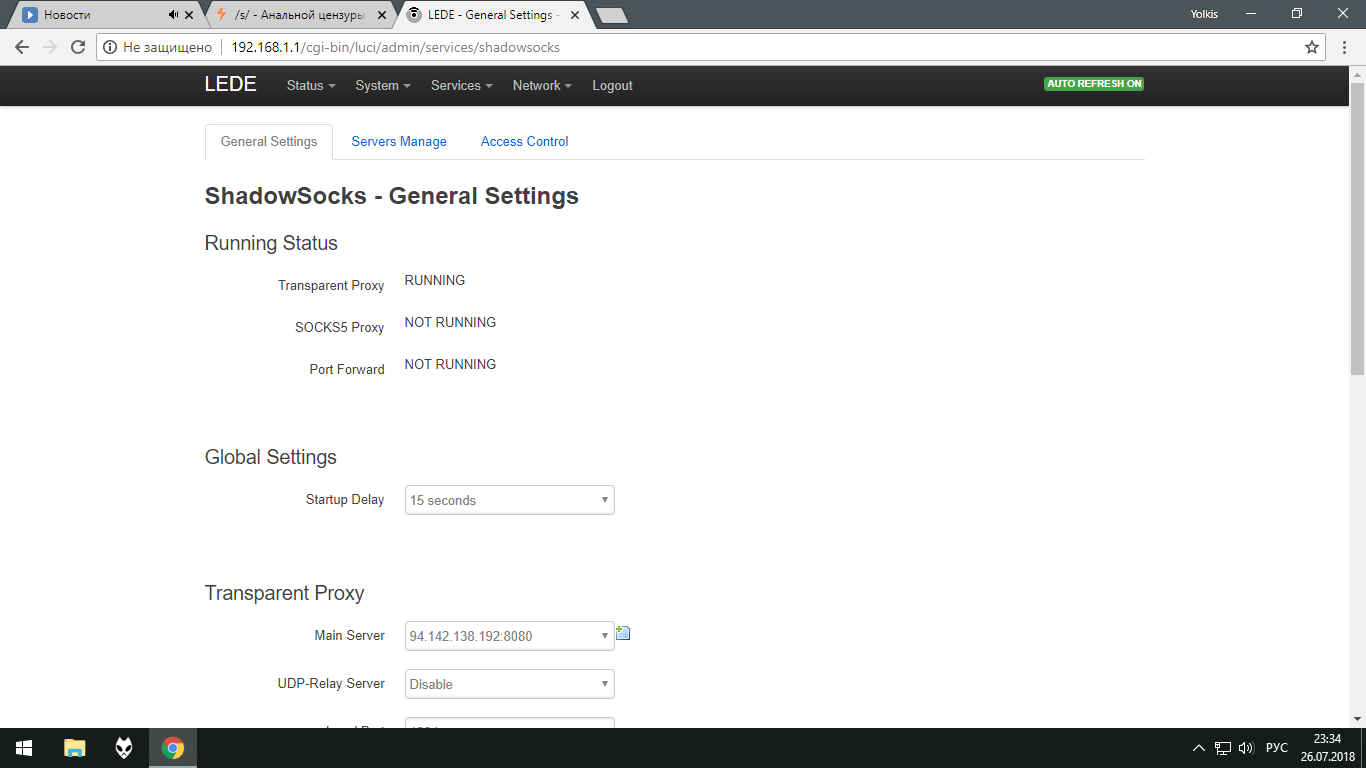Click the Global Settings heading

pos(271,457)
